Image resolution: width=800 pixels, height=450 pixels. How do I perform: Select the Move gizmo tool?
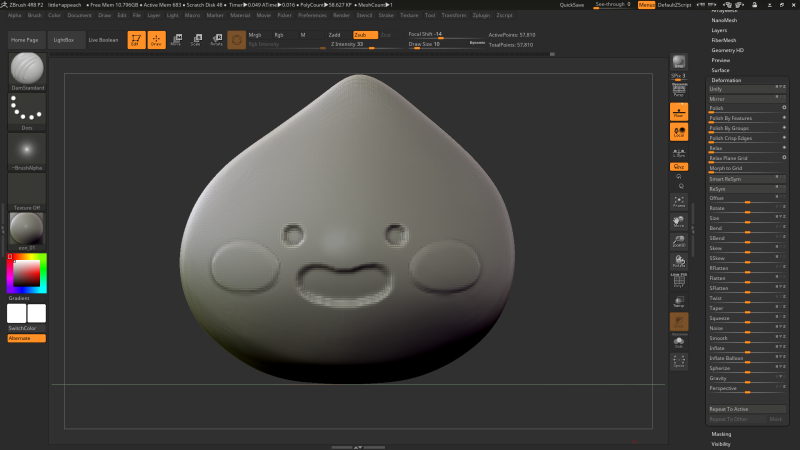pyautogui.click(x=176, y=40)
